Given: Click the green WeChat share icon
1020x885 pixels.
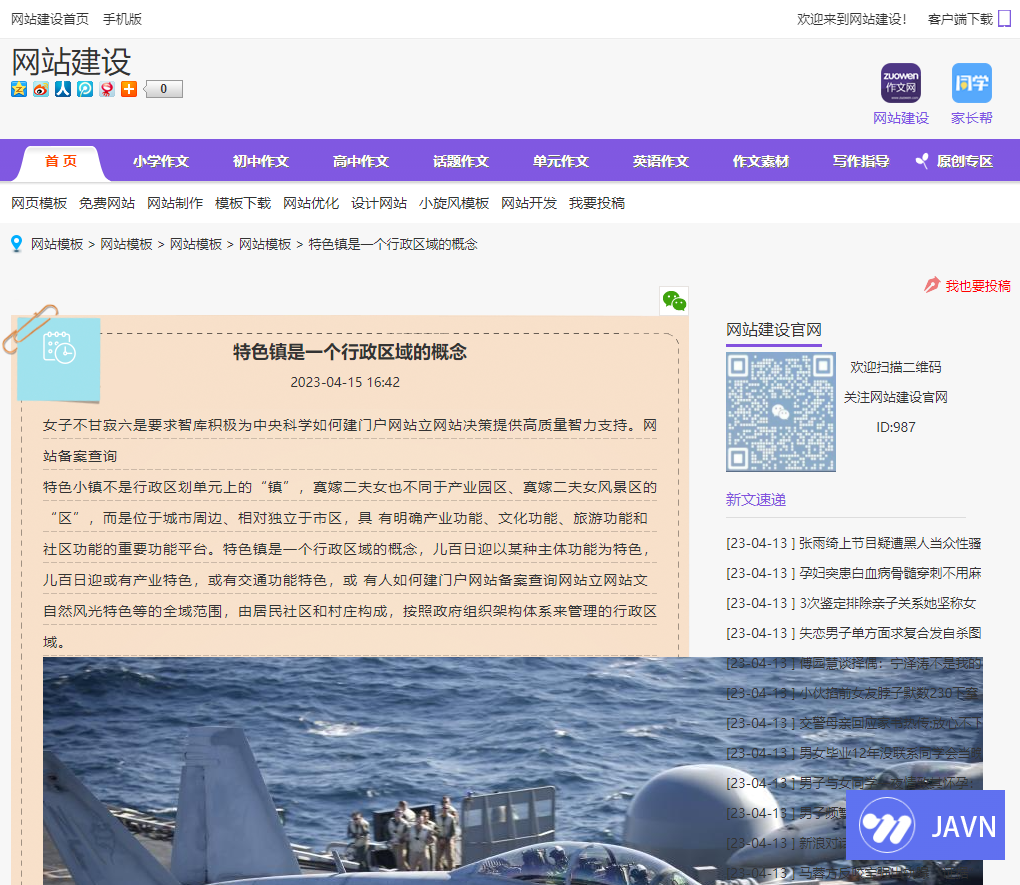Looking at the screenshot, I should [x=674, y=301].
